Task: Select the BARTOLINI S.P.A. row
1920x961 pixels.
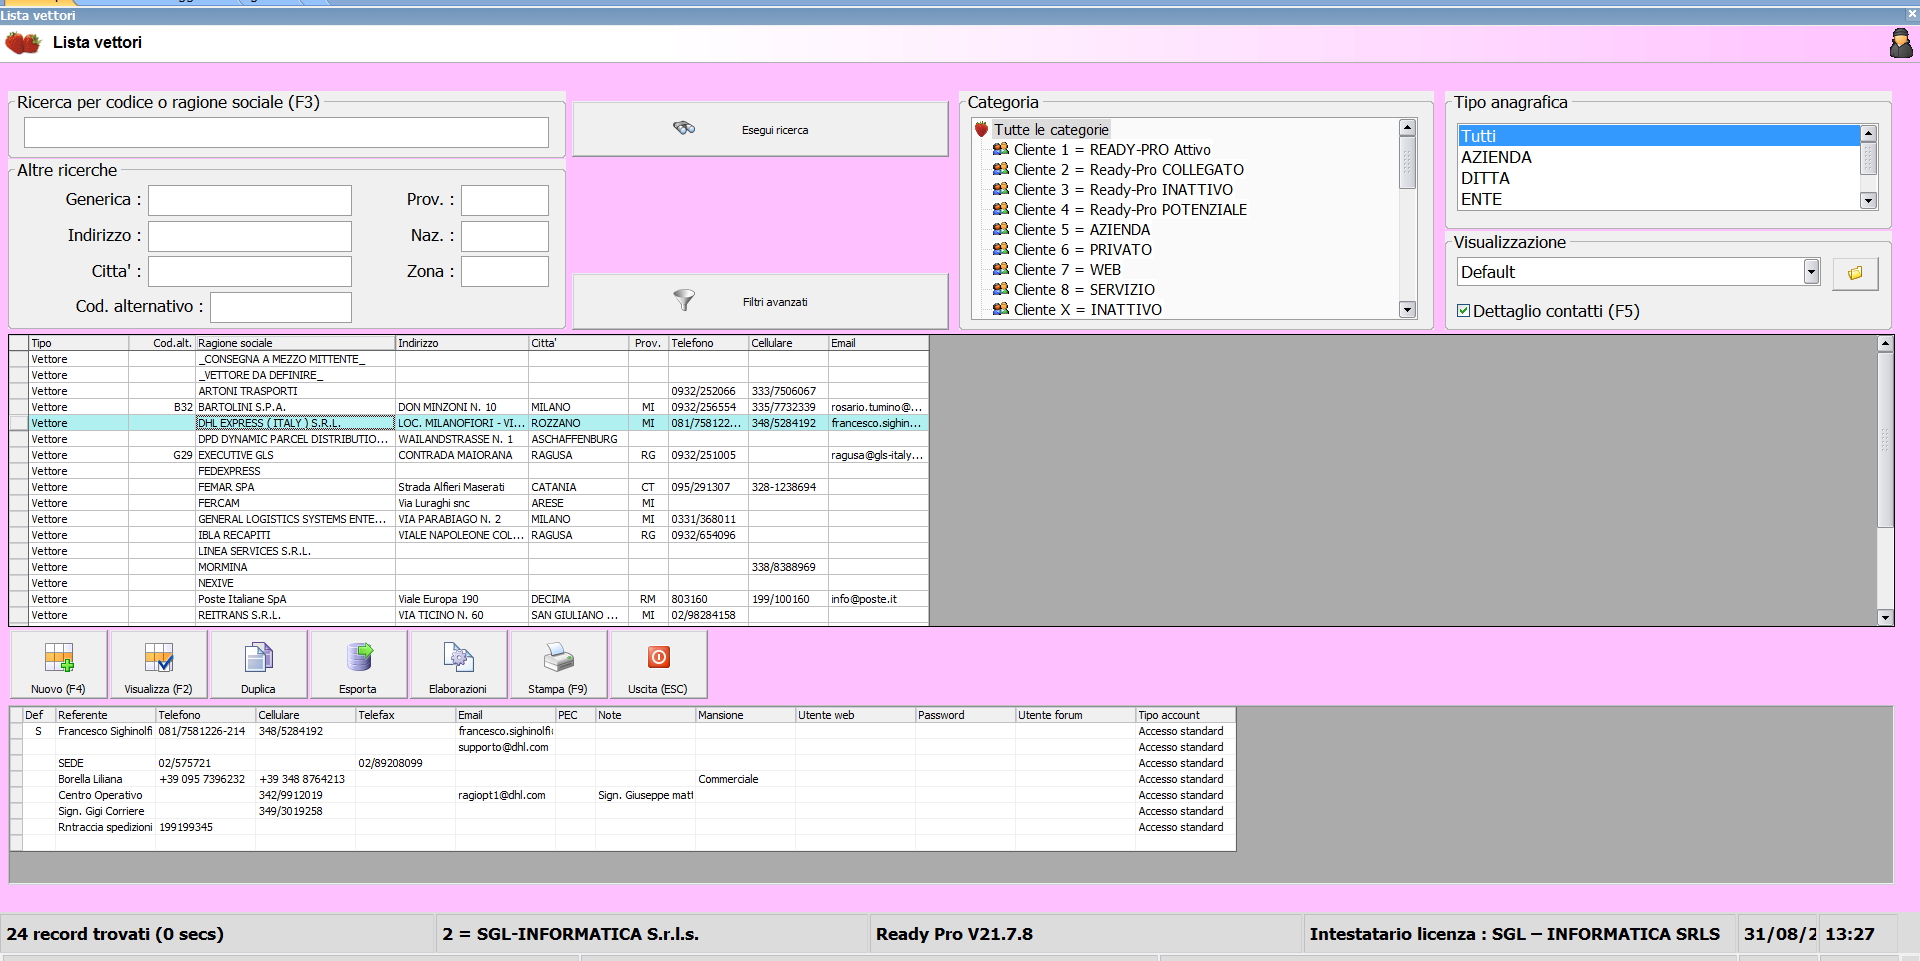Action: click(469, 407)
